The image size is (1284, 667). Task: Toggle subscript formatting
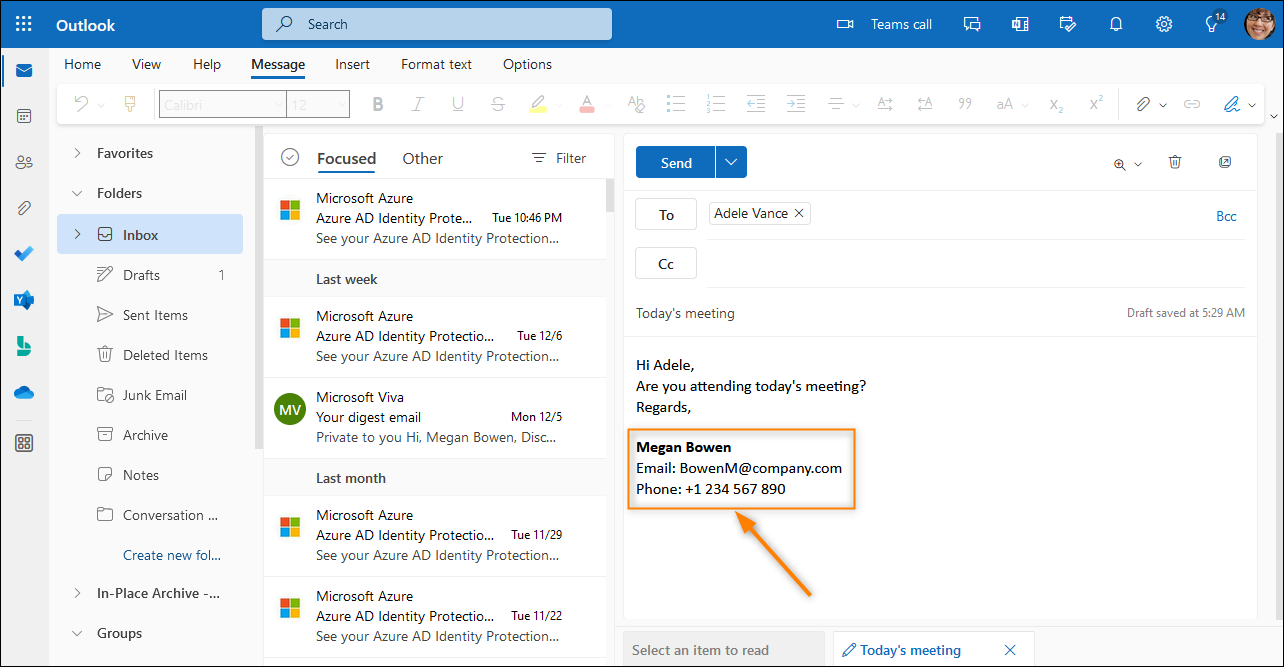[1056, 104]
